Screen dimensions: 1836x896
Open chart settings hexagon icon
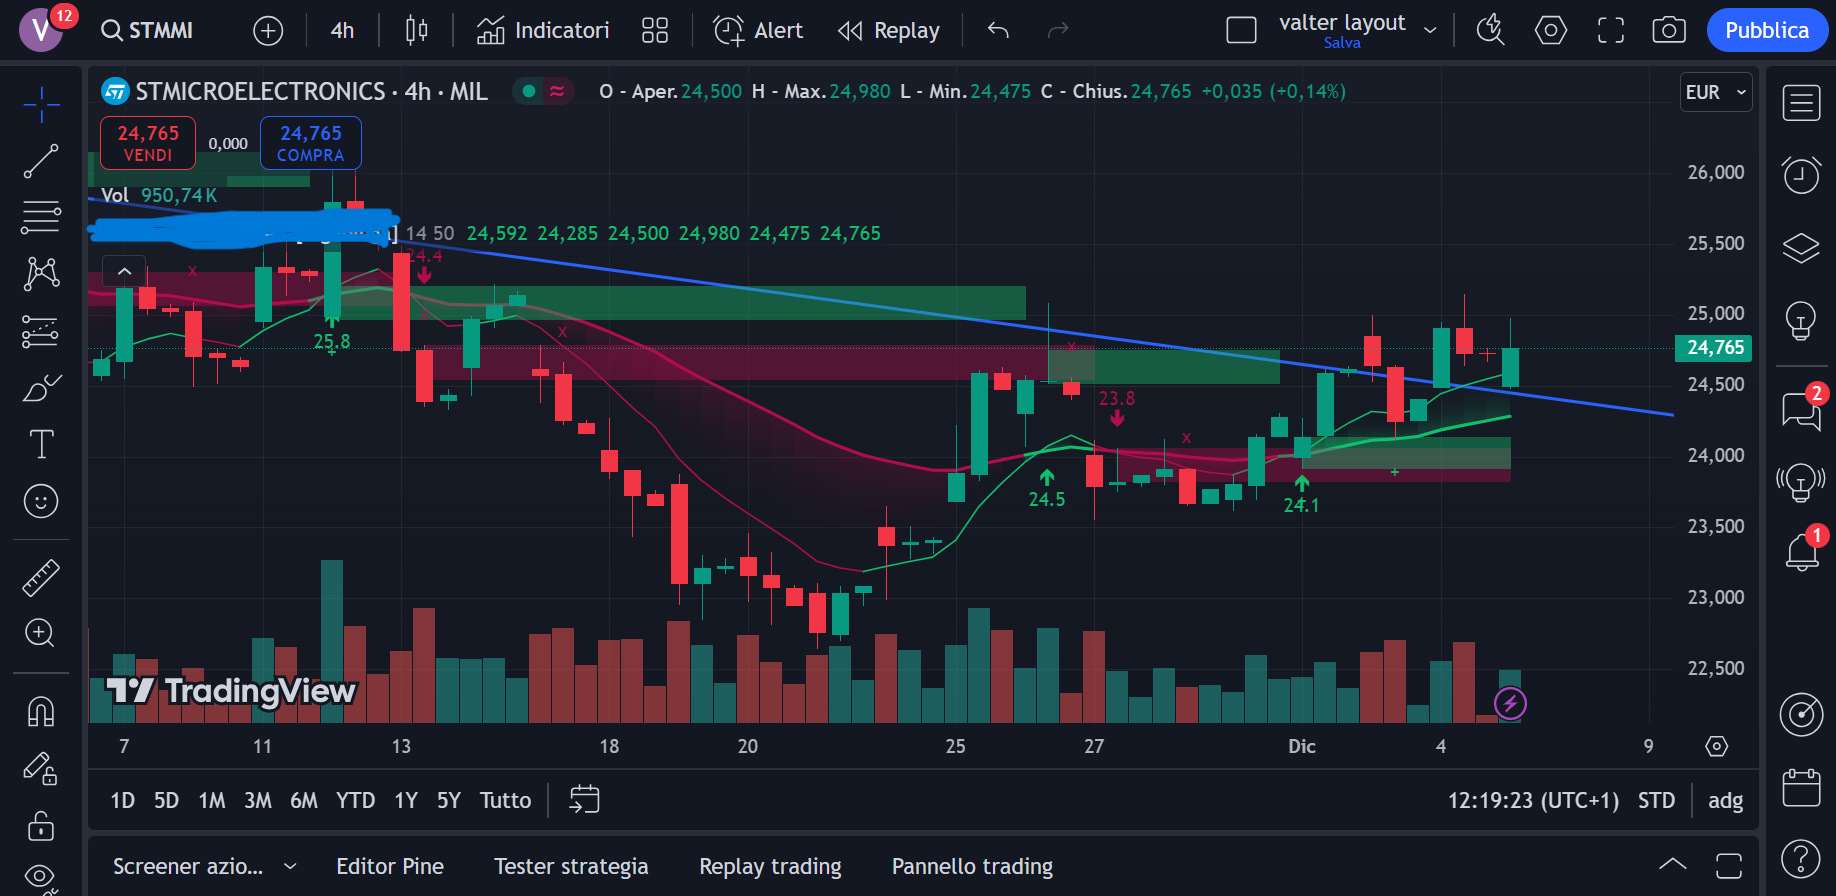coord(1551,30)
